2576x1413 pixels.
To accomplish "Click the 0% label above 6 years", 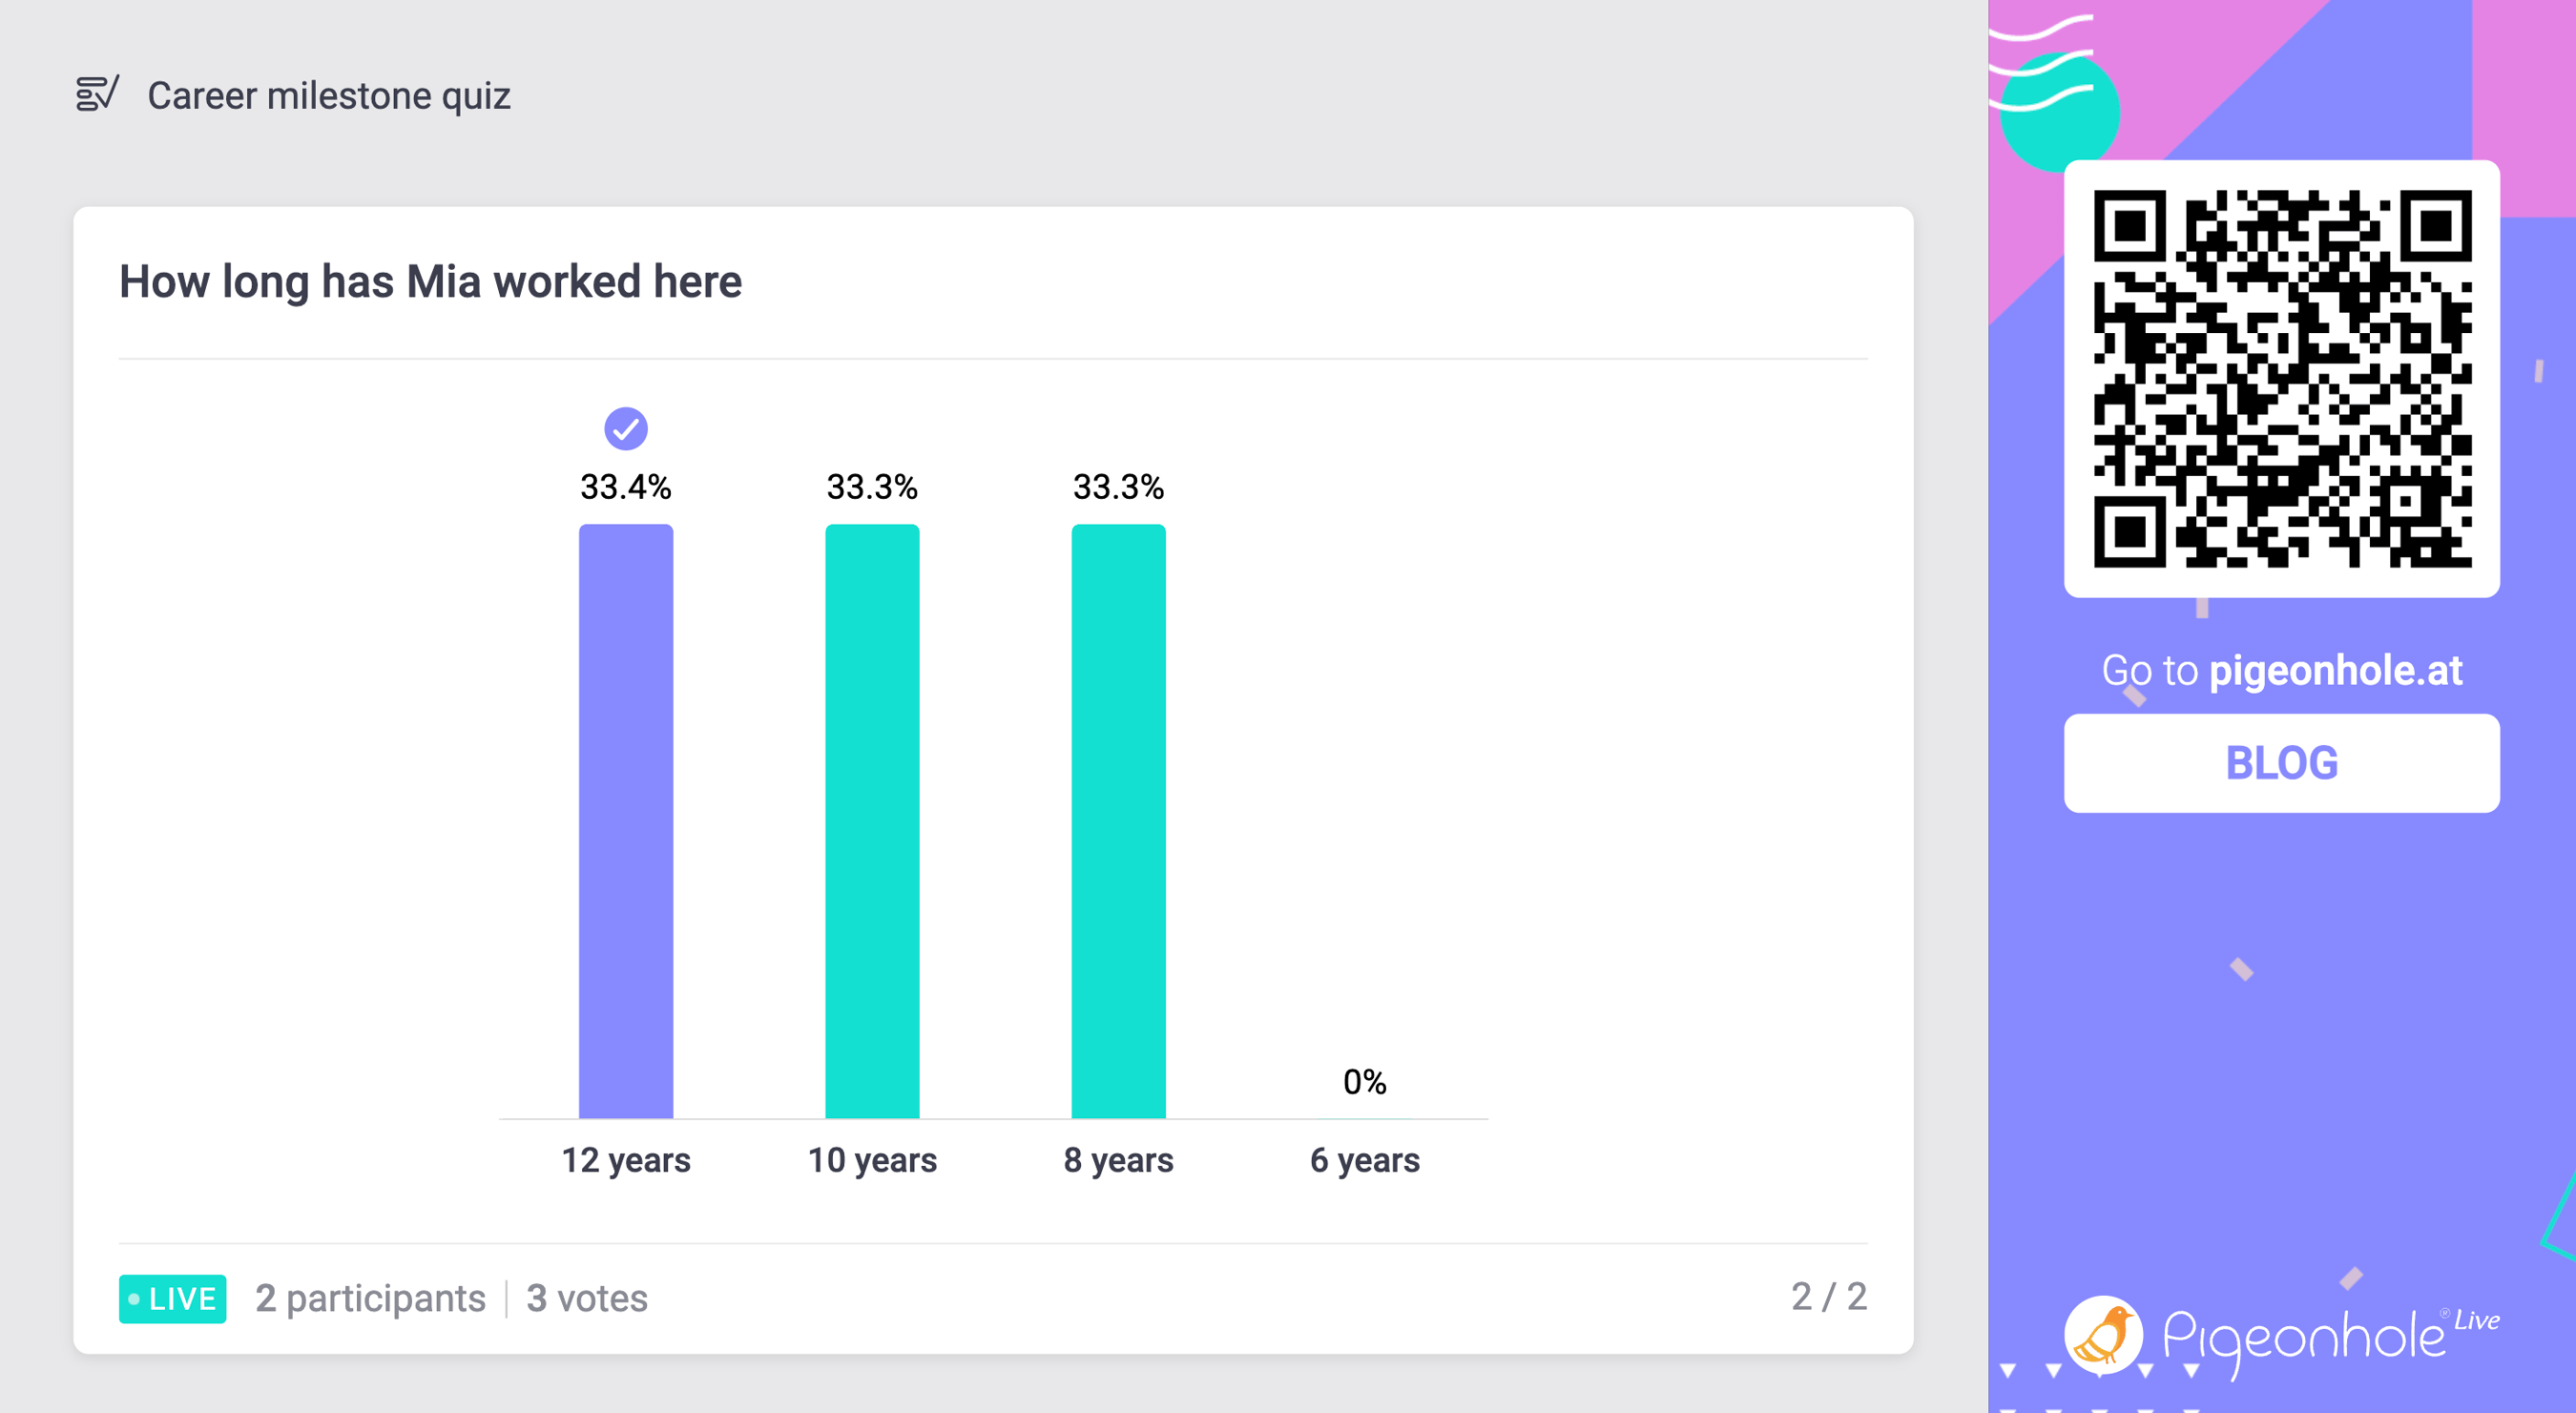I will point(1365,1082).
